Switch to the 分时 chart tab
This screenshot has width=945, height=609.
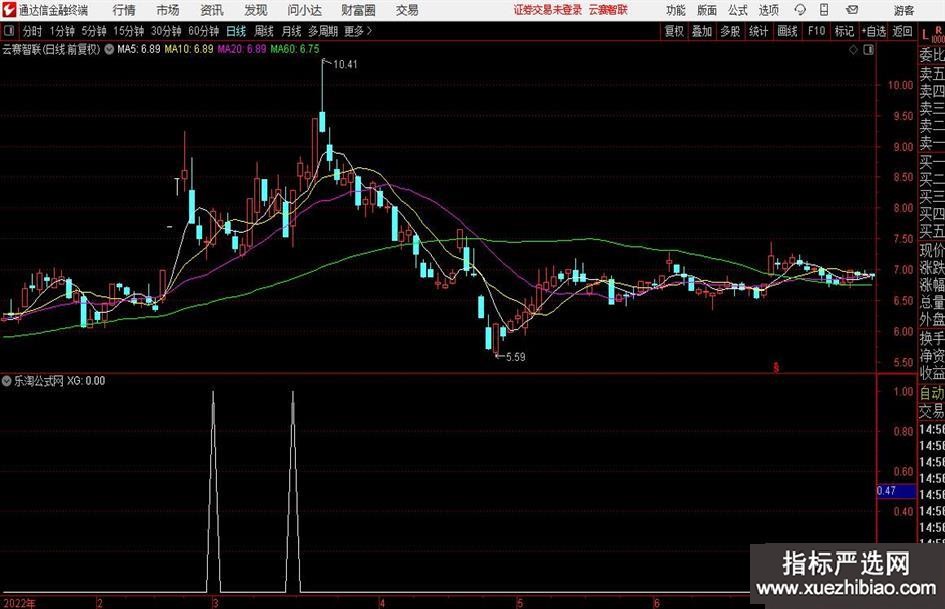[33, 31]
